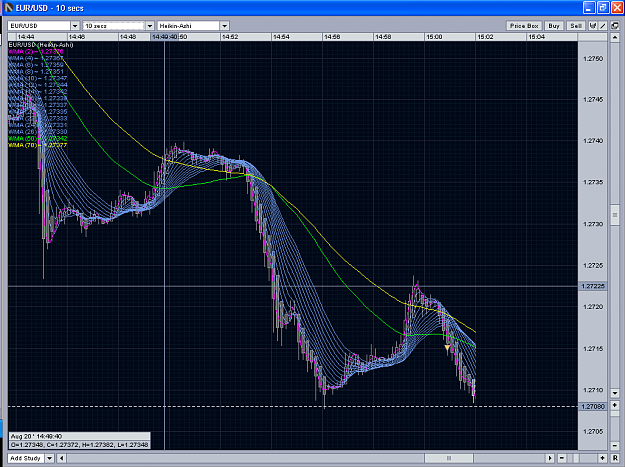Open the Add Study dropdown arrow
This screenshot has width=625, height=467.
pyautogui.click(x=49, y=458)
